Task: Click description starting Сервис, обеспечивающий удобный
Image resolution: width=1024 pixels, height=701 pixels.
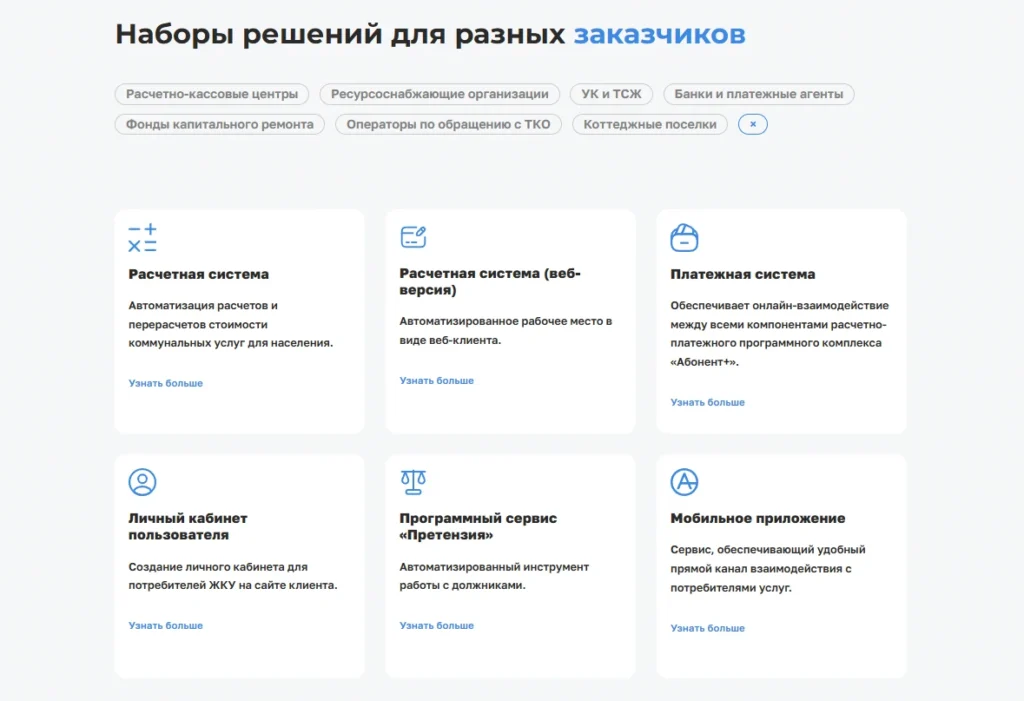Action: pos(767,568)
